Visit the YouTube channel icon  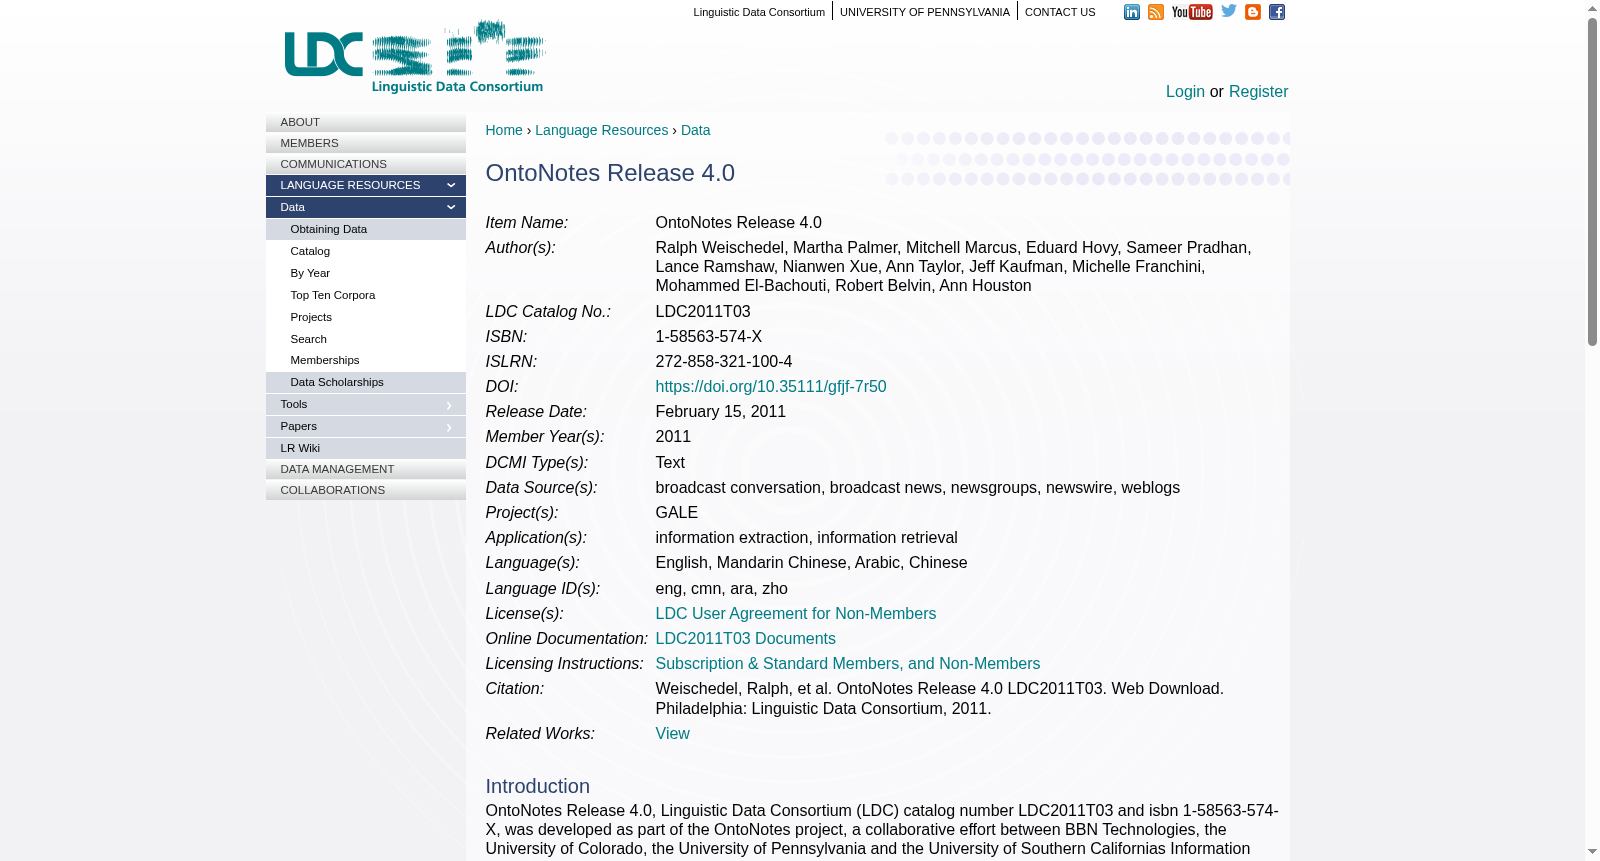point(1192,12)
